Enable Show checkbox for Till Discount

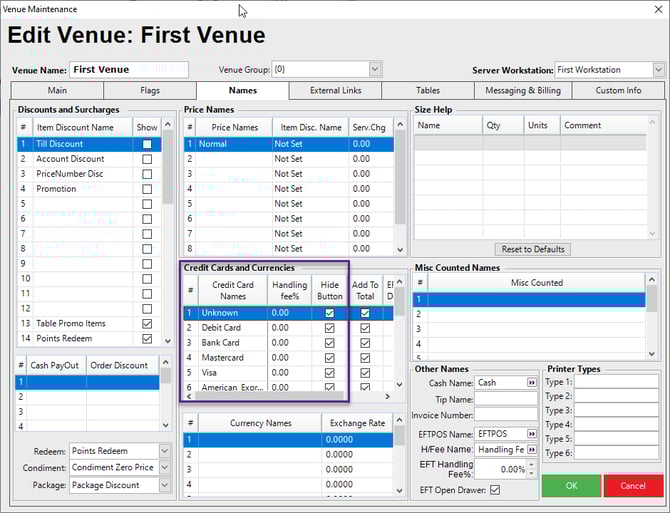coord(147,144)
